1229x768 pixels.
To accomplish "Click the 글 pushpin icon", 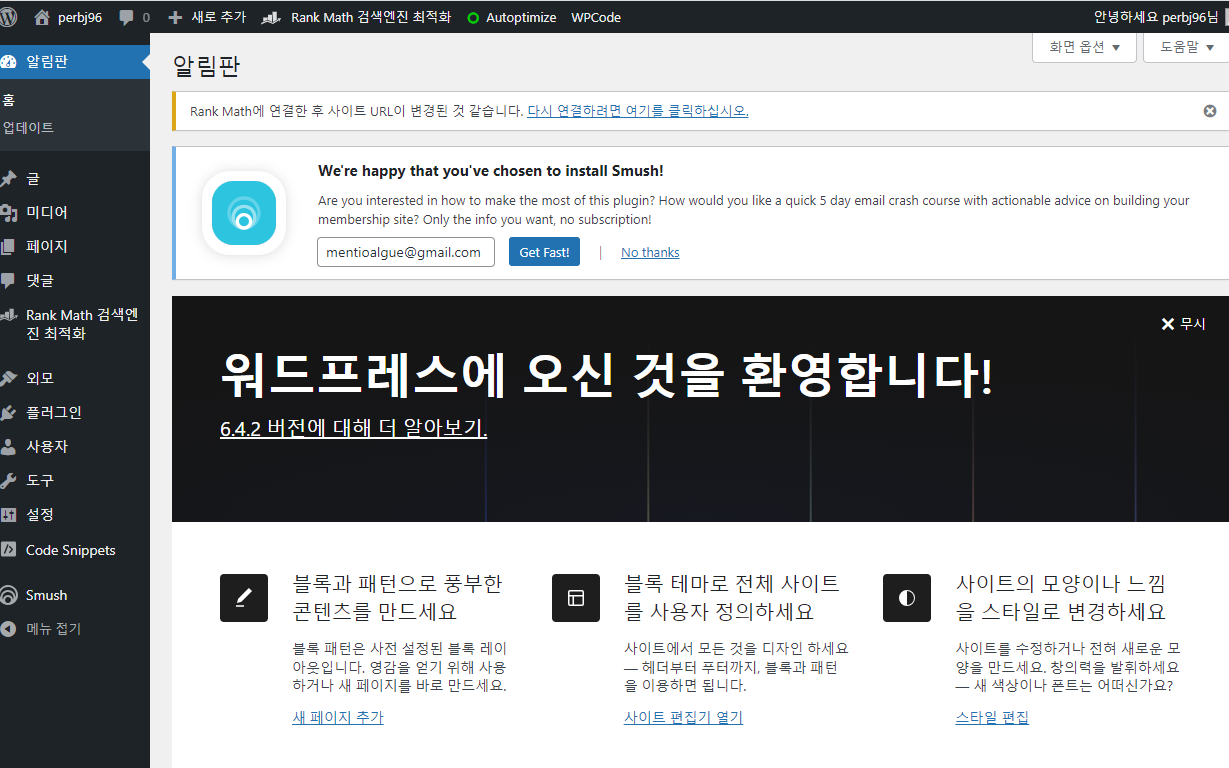I will coord(9,179).
